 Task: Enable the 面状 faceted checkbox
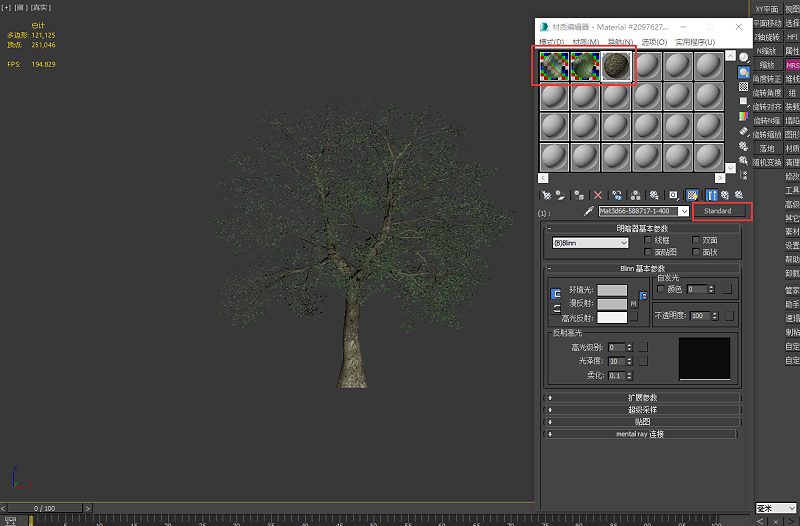[696, 252]
